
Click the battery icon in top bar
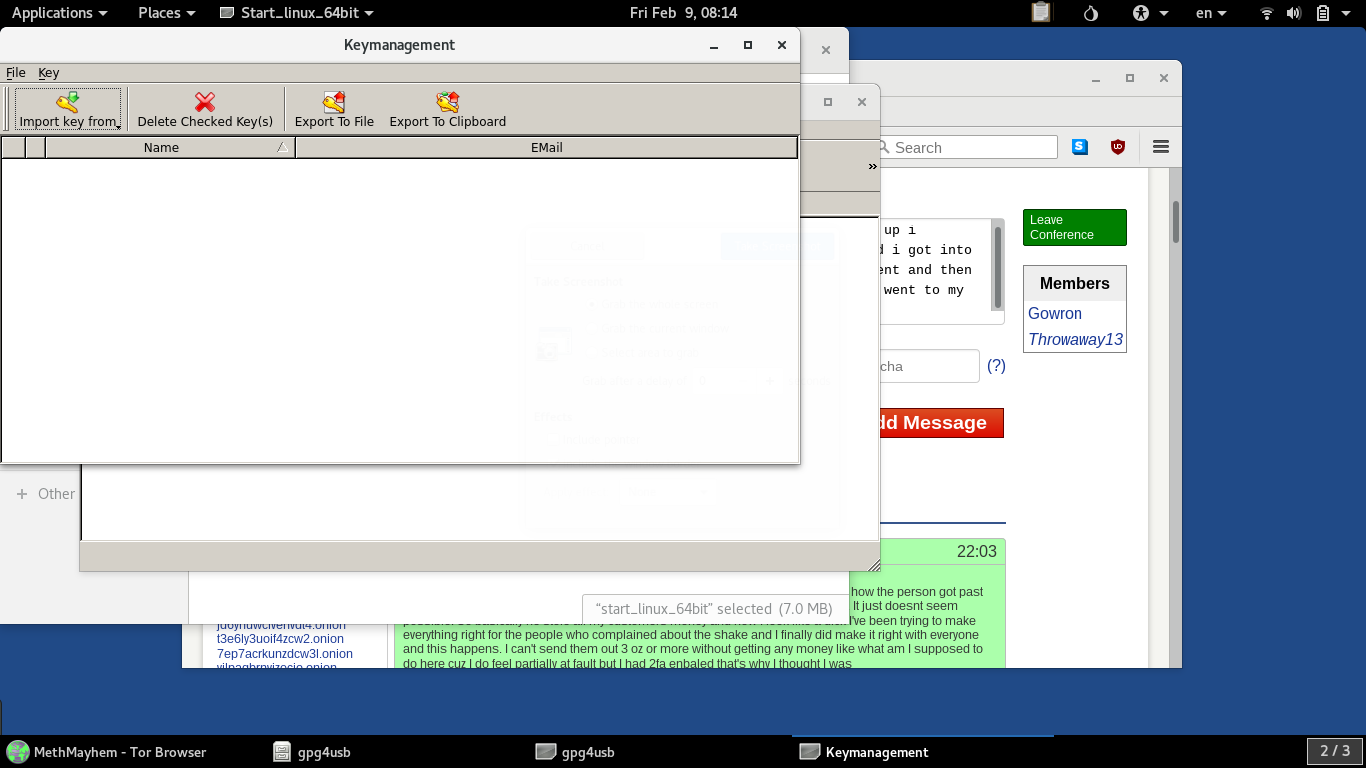tap(1322, 12)
